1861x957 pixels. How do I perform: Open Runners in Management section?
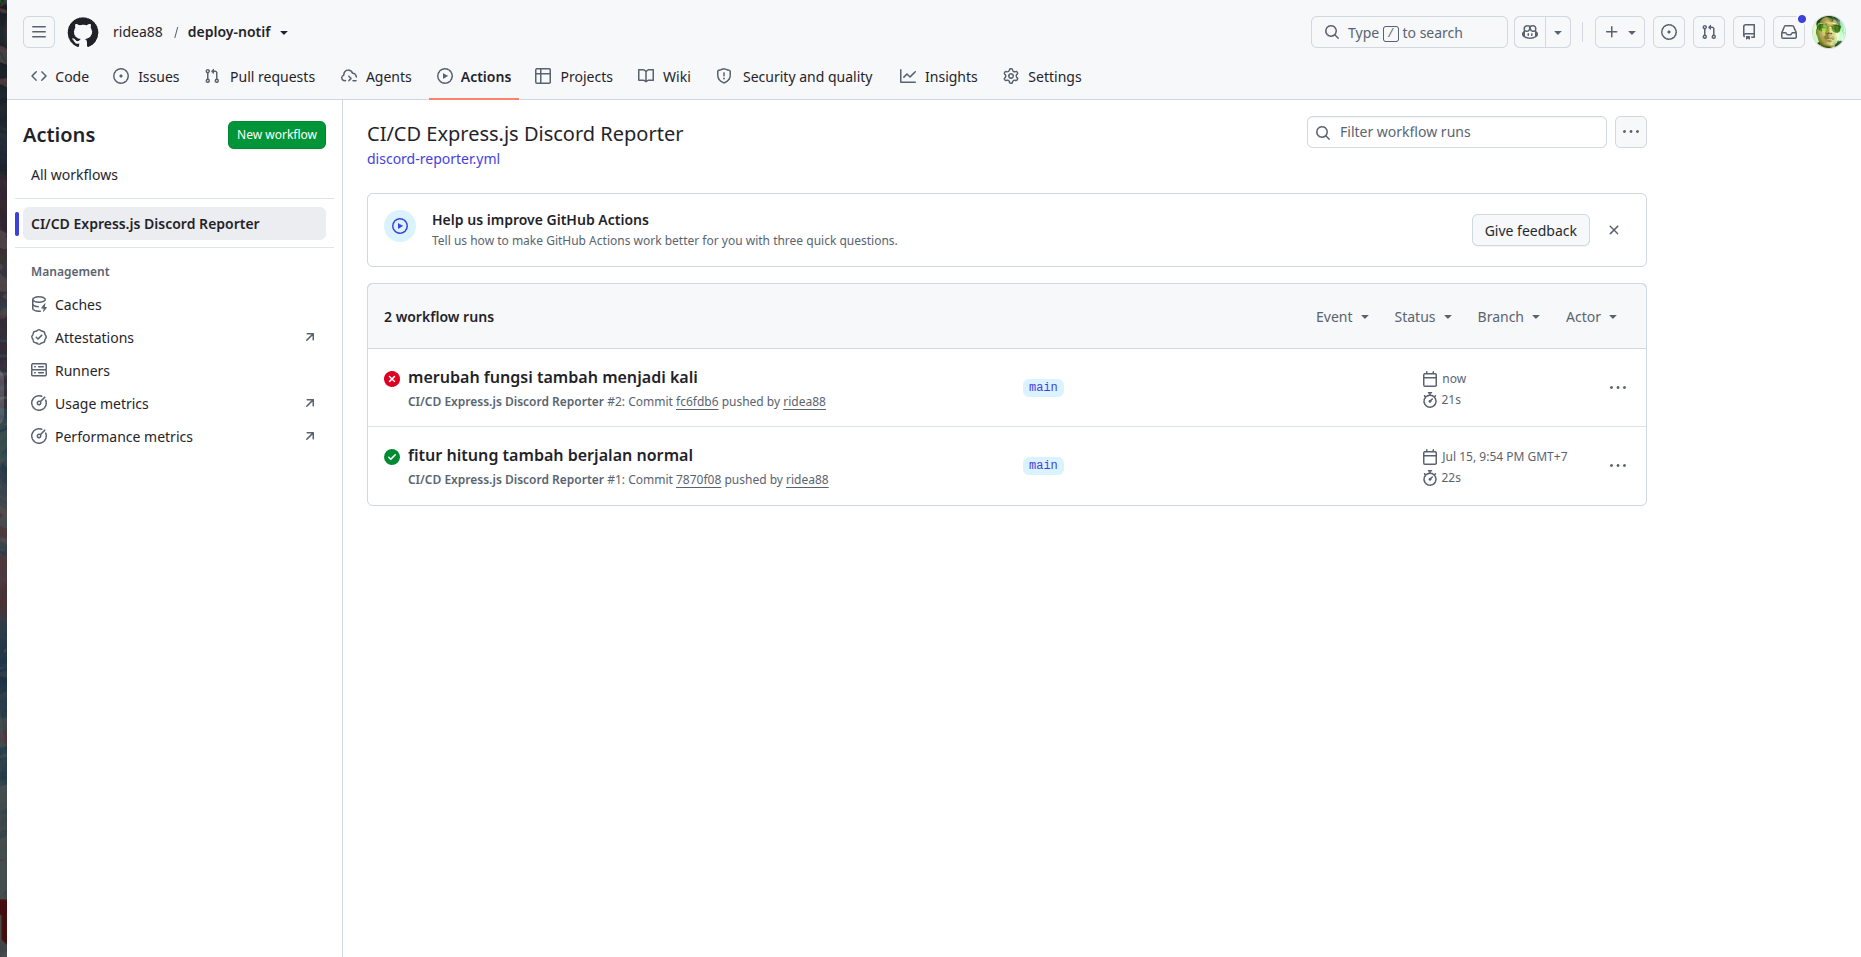pos(174,371)
